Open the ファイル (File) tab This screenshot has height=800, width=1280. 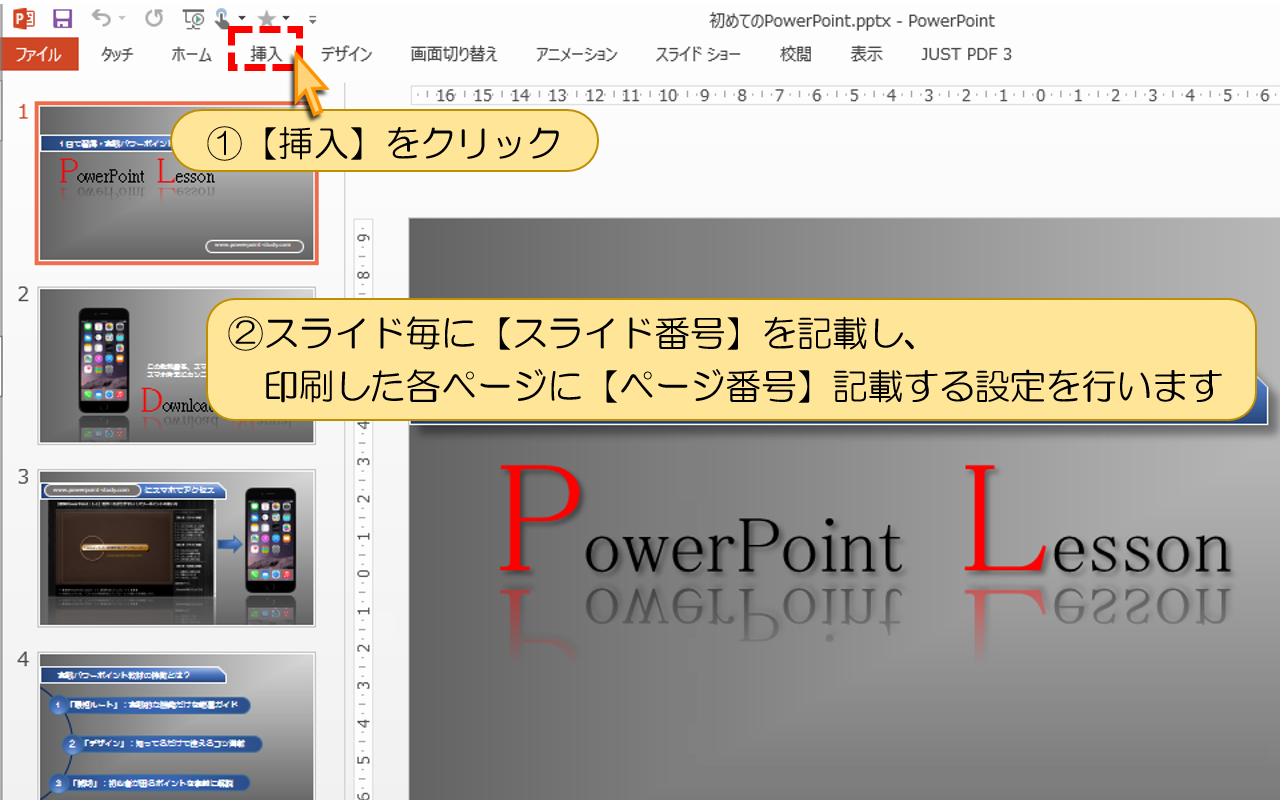(x=39, y=54)
